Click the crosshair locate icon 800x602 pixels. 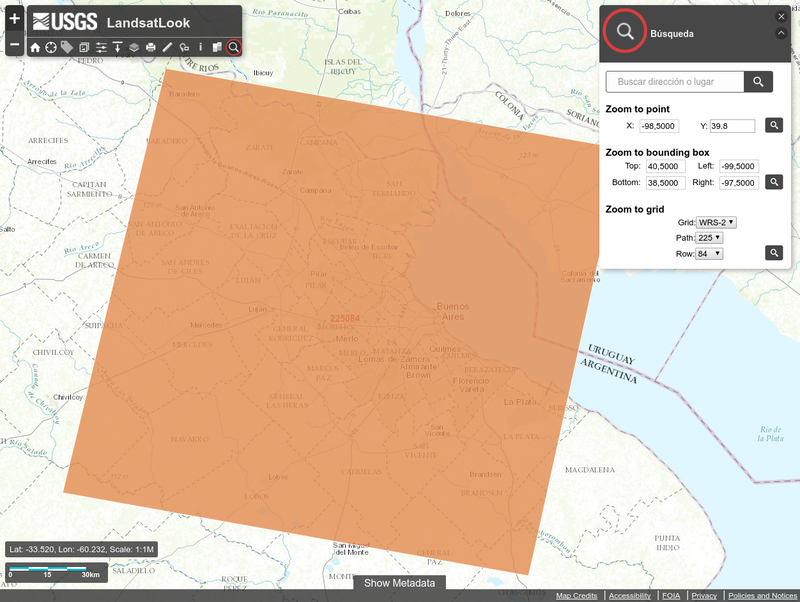tap(51, 47)
